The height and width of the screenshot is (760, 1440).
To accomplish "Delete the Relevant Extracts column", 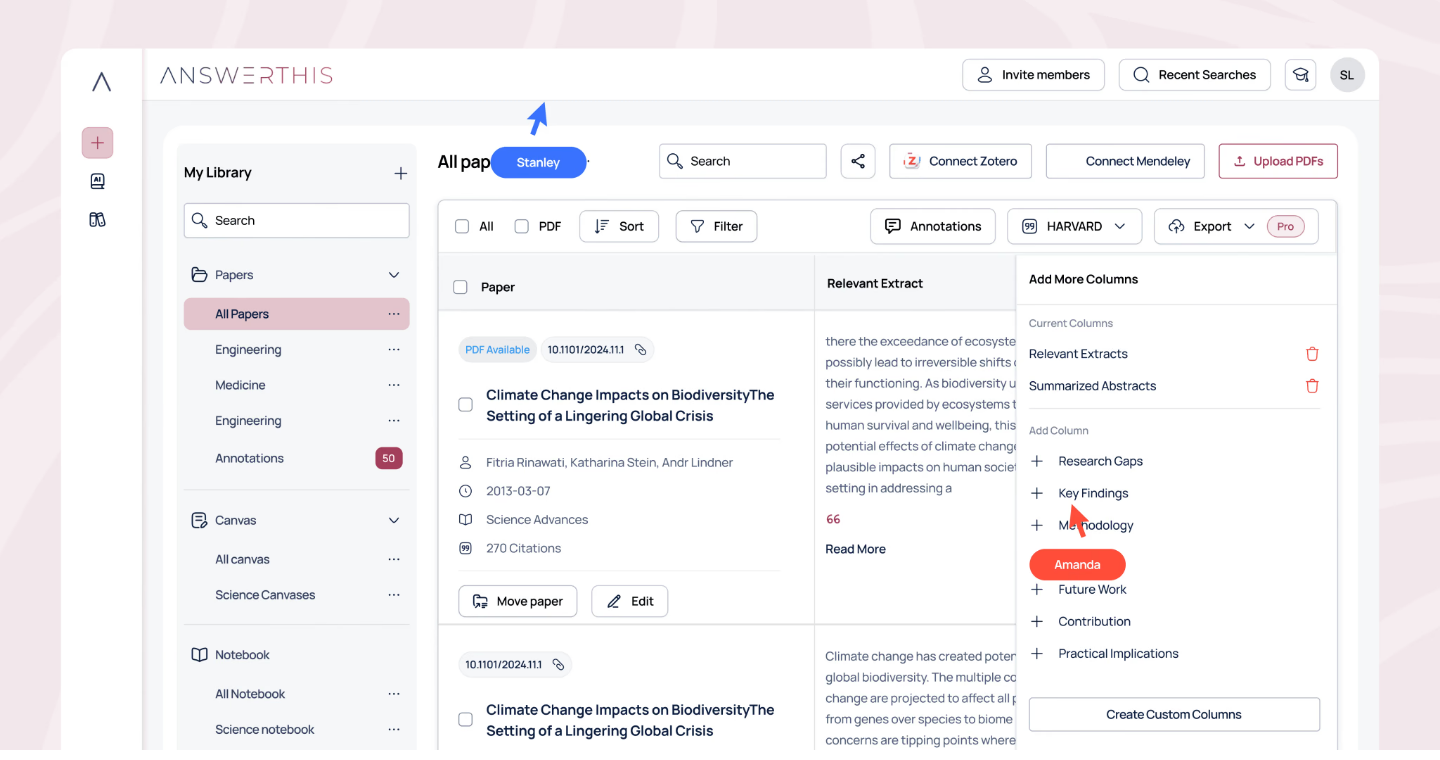I will point(1312,354).
